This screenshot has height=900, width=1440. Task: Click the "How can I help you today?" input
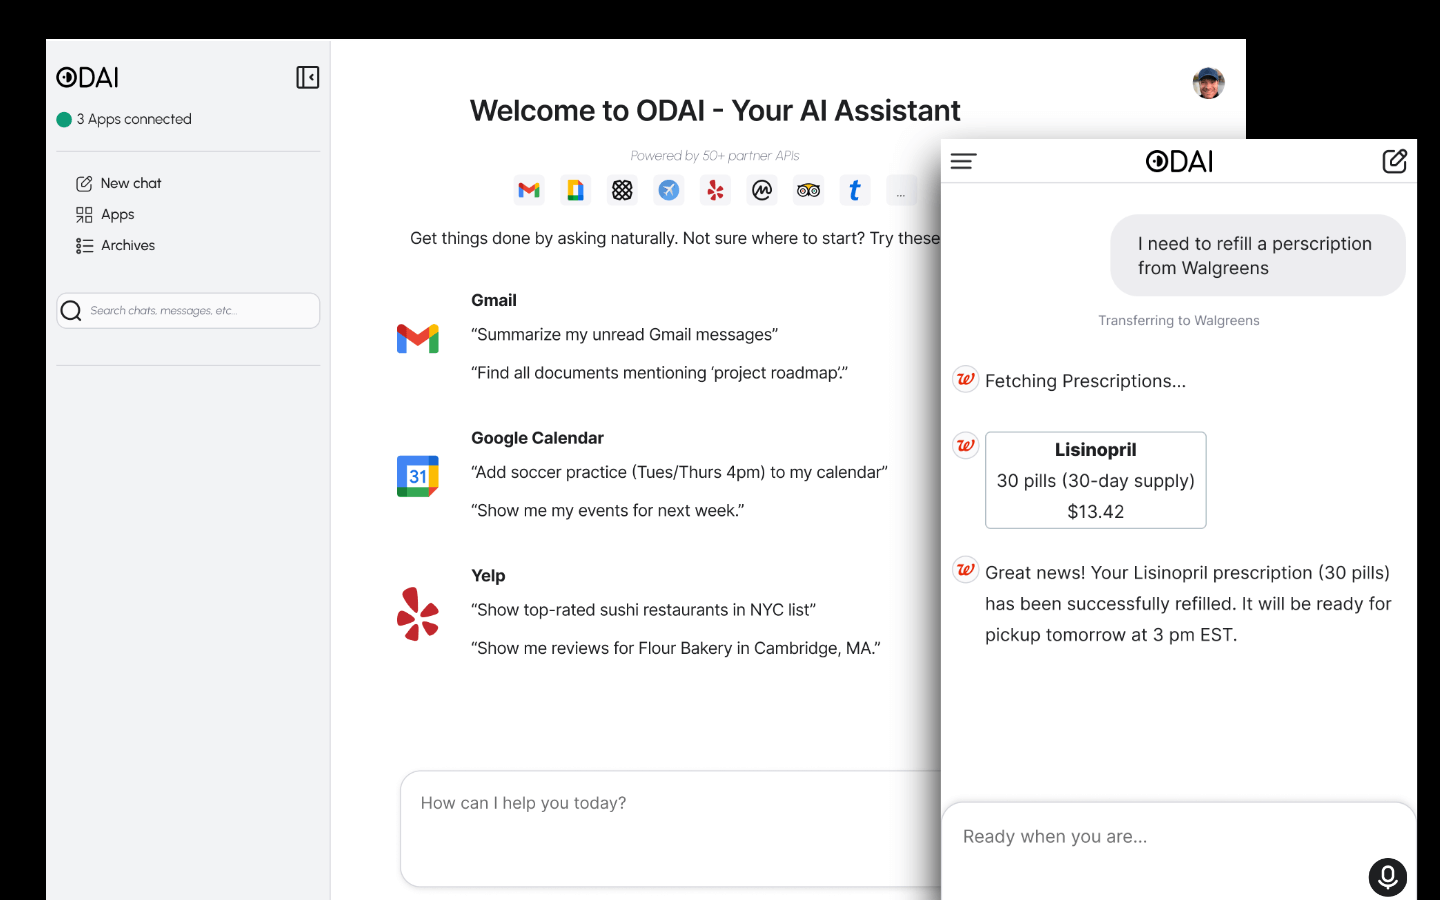pyautogui.click(x=670, y=828)
